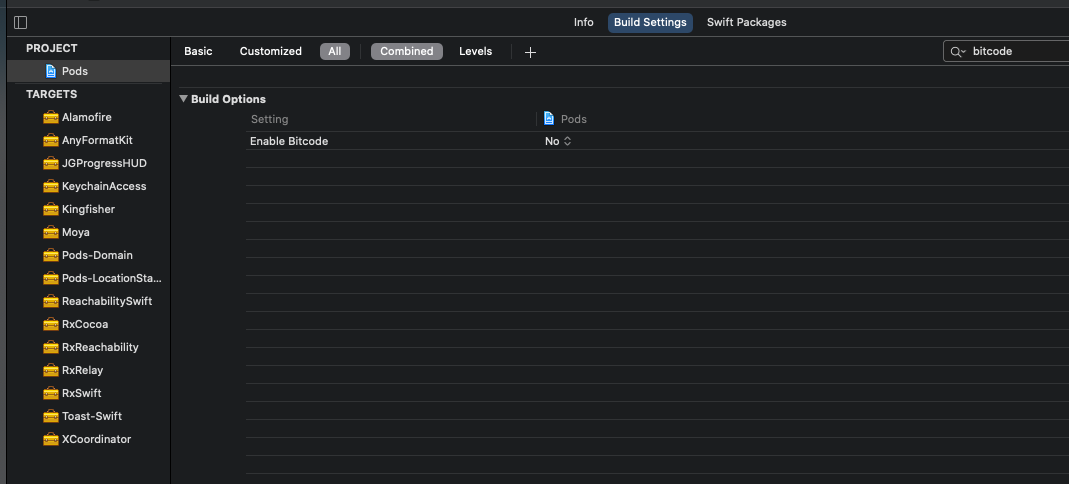1069x484 pixels.
Task: Switch to the Build Settings tab
Action: tap(650, 22)
